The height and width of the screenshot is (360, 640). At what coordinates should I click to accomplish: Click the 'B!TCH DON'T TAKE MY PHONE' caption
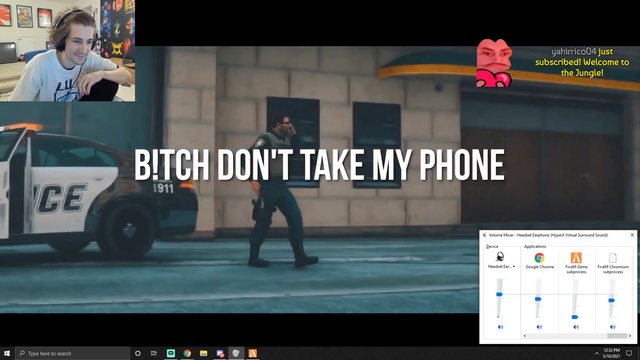(319, 164)
